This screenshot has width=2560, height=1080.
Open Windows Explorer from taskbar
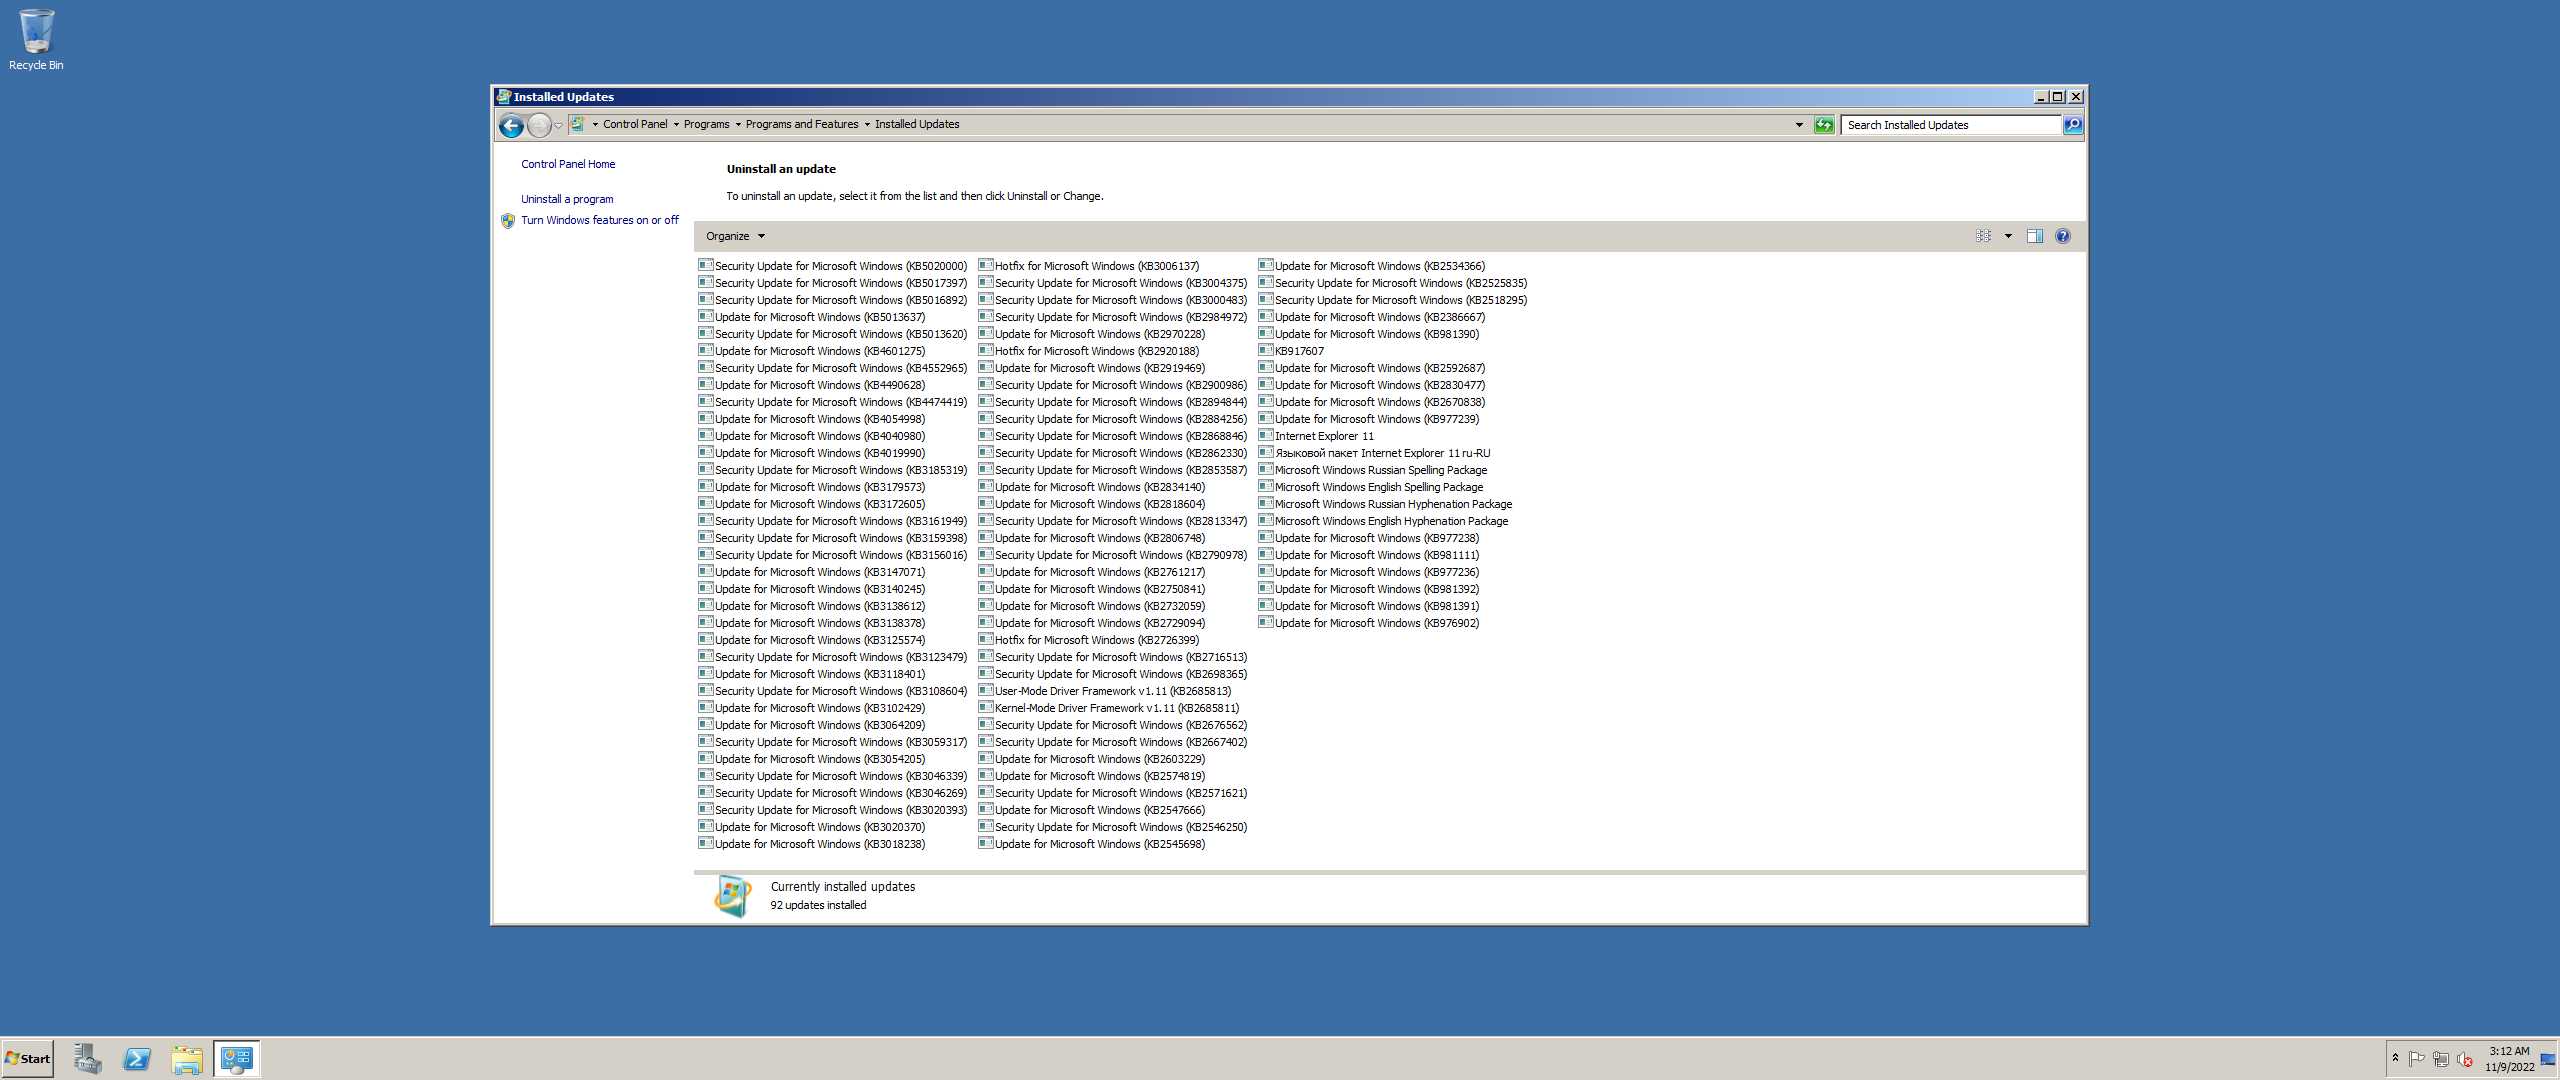pos(187,1059)
